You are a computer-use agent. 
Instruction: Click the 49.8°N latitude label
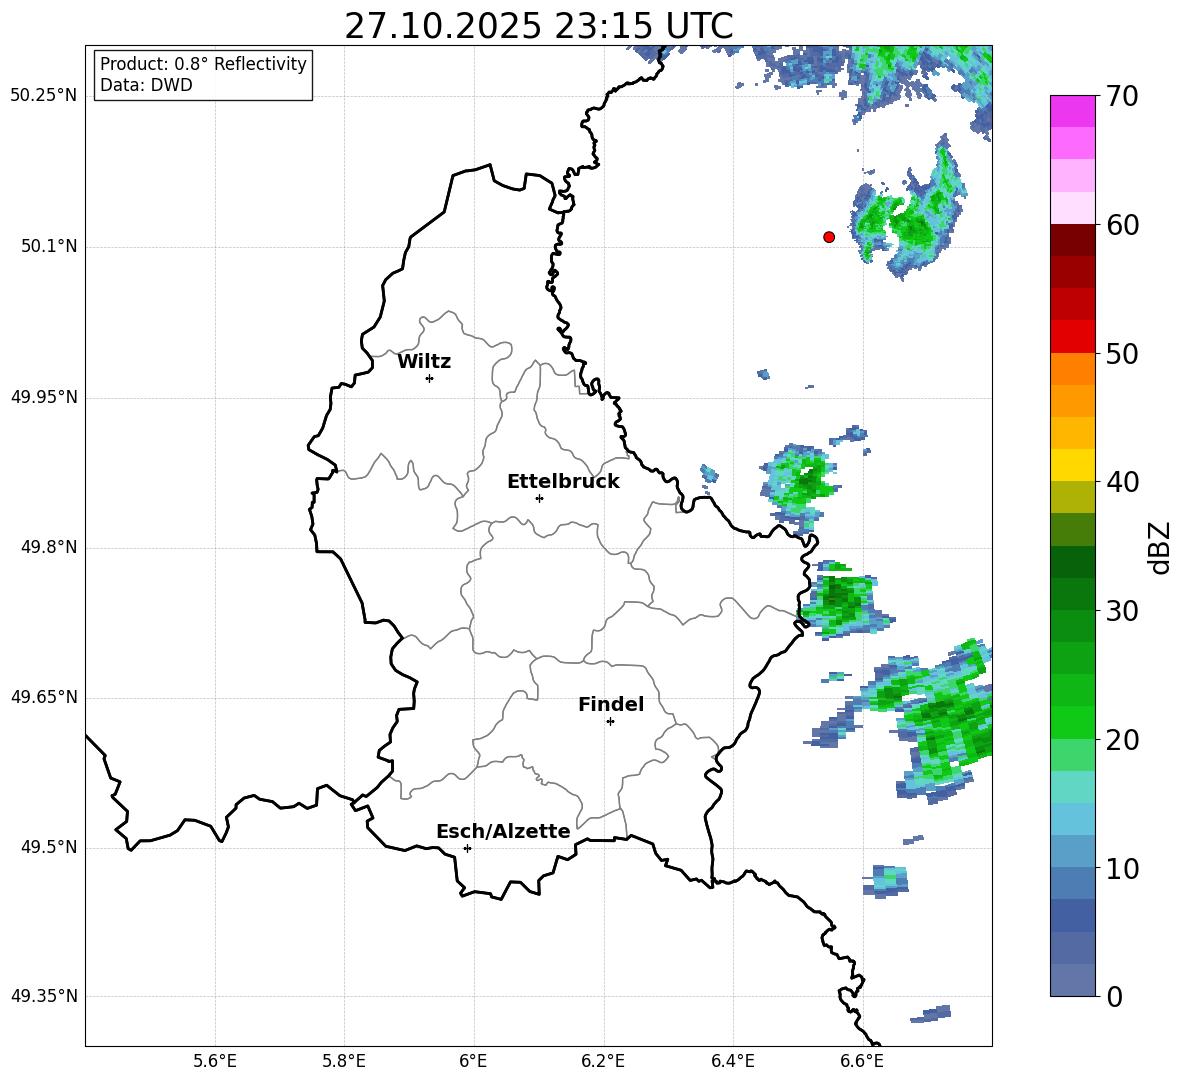pos(49,547)
